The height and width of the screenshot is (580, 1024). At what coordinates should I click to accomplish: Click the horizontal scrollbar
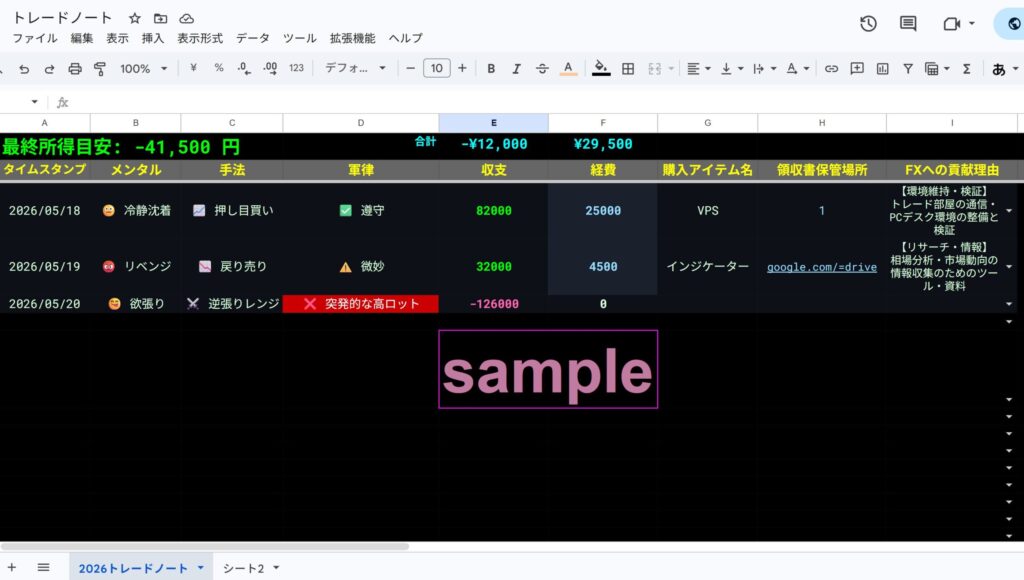[x=205, y=546]
